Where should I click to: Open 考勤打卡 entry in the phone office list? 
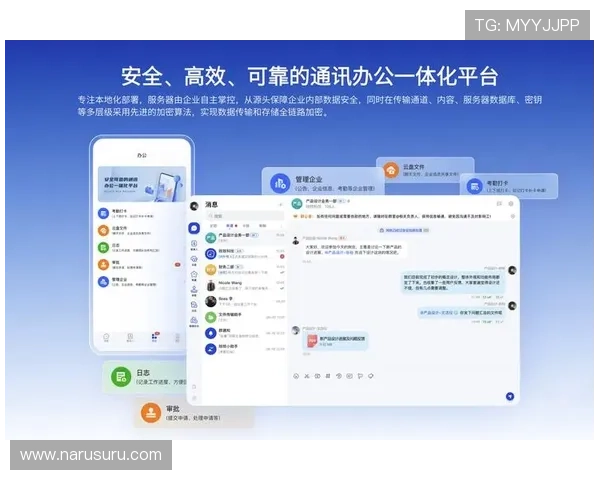pos(142,214)
